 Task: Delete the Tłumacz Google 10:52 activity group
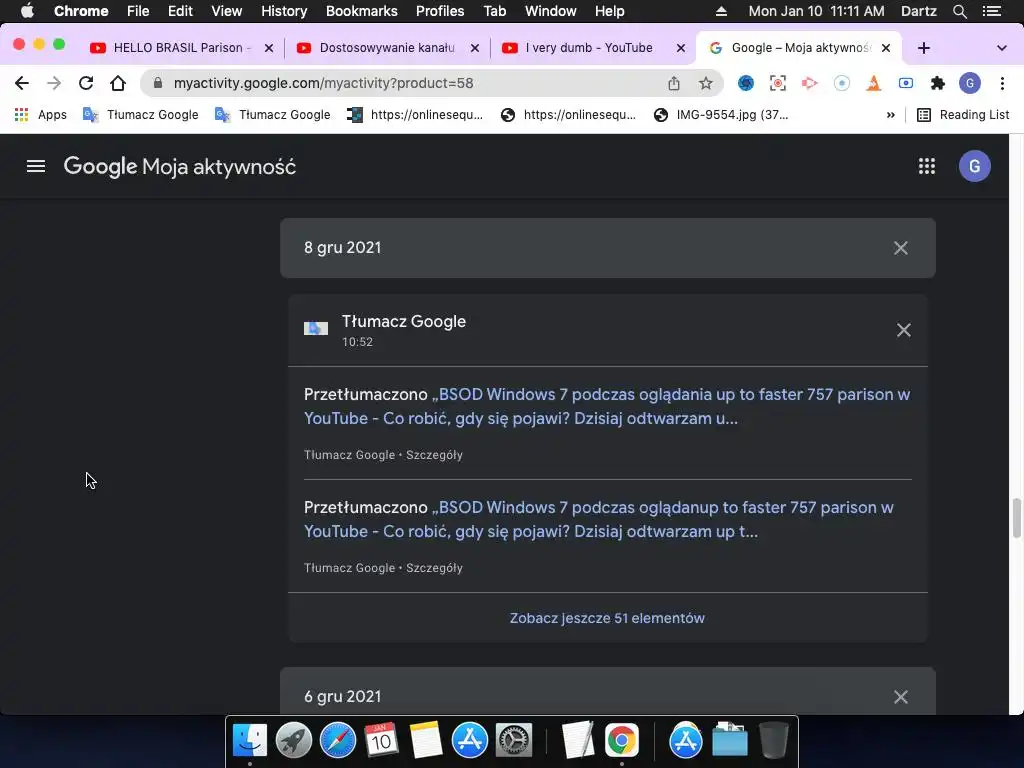pos(904,330)
